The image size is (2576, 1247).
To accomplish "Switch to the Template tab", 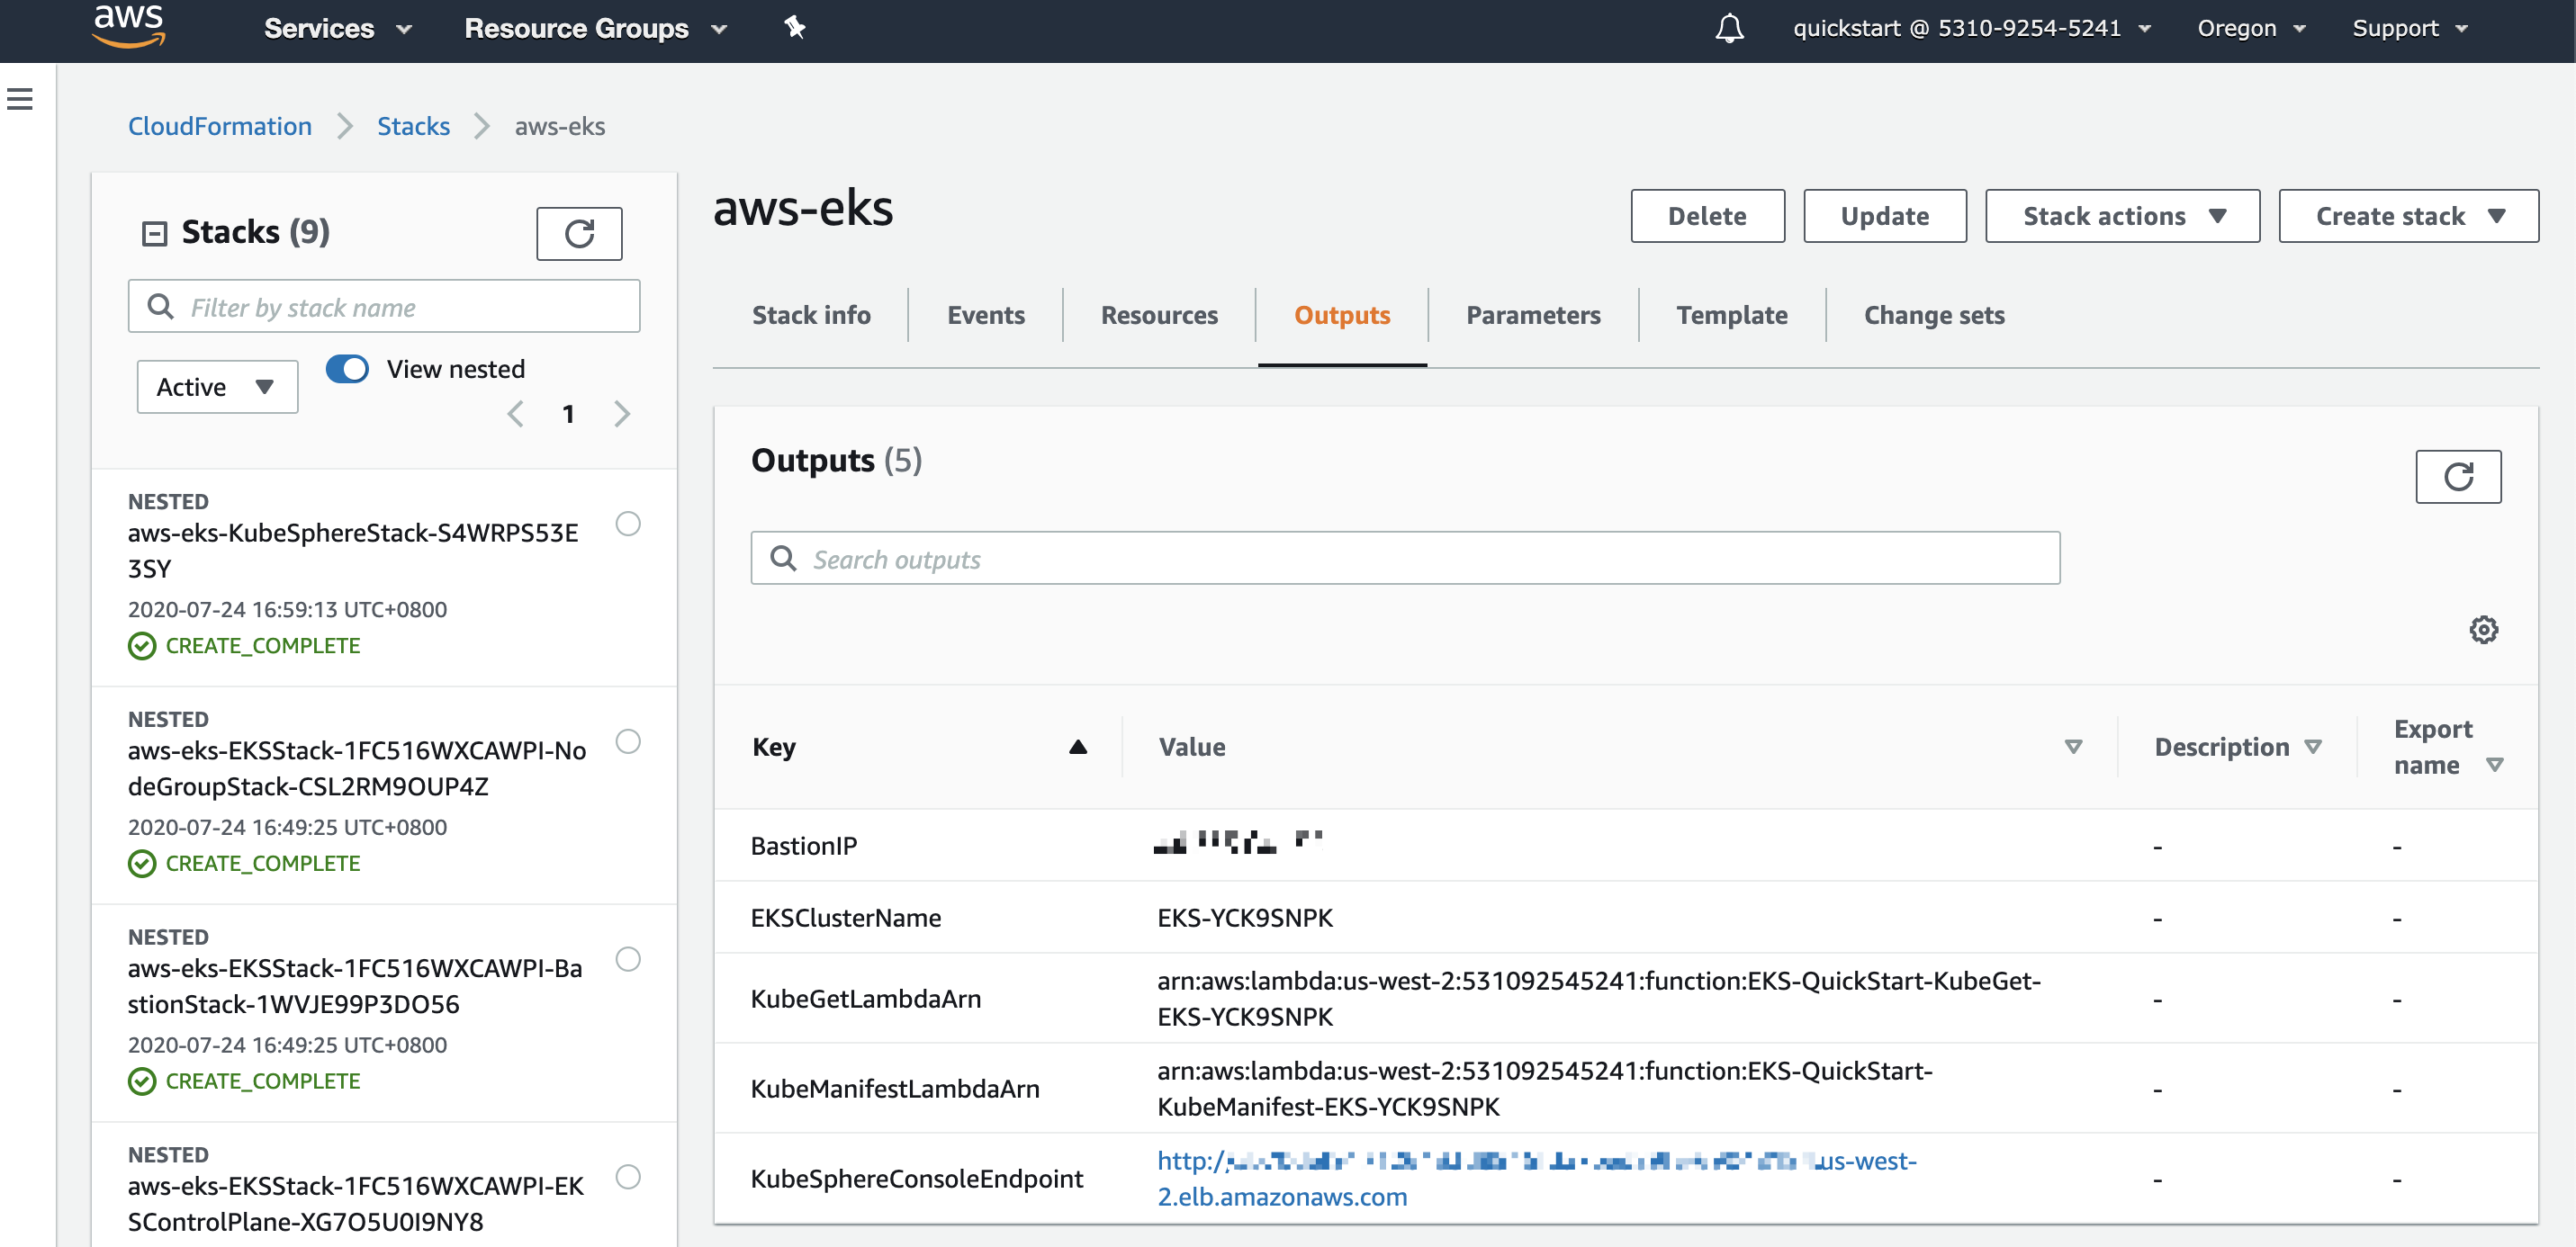I will point(1731,316).
